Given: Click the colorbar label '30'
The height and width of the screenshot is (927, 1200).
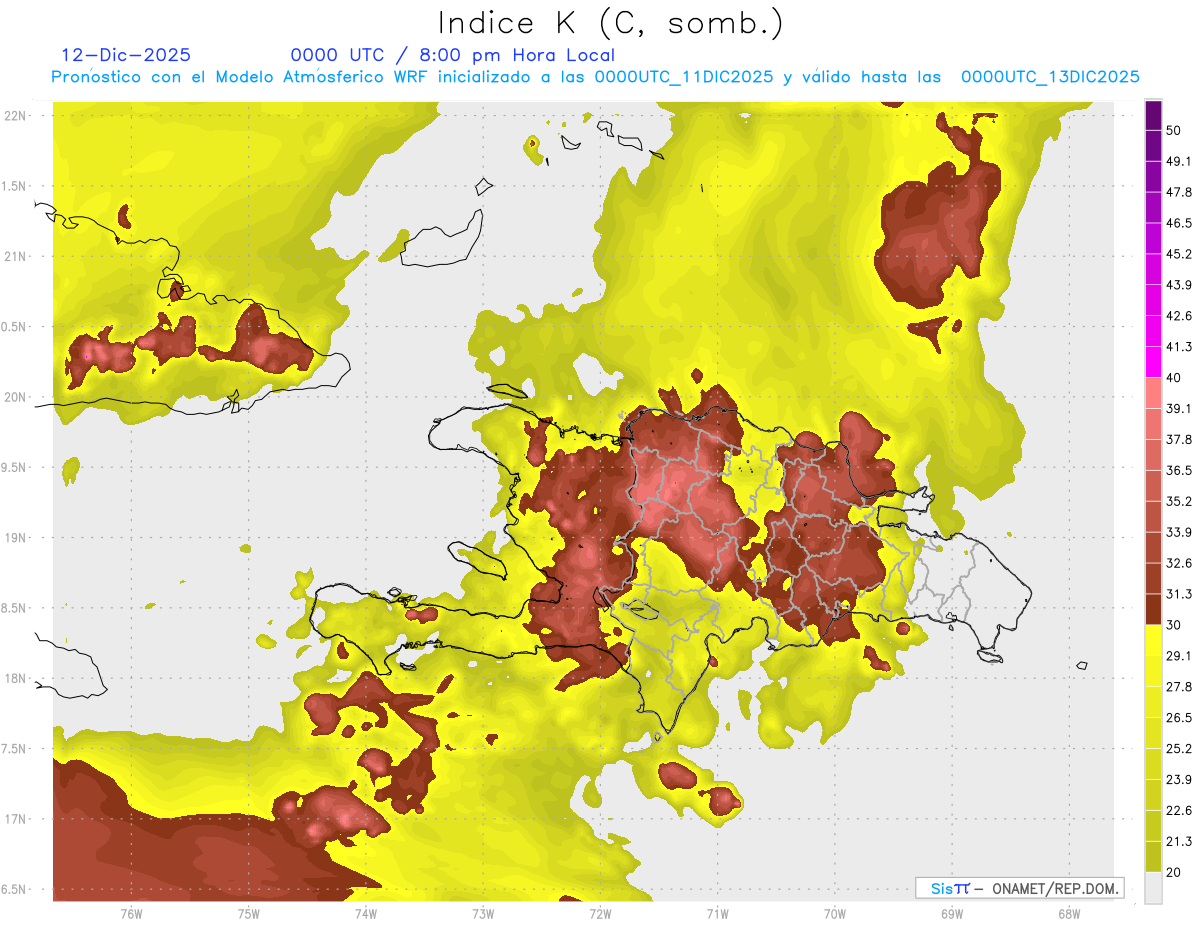Looking at the screenshot, I should click(x=1173, y=625).
